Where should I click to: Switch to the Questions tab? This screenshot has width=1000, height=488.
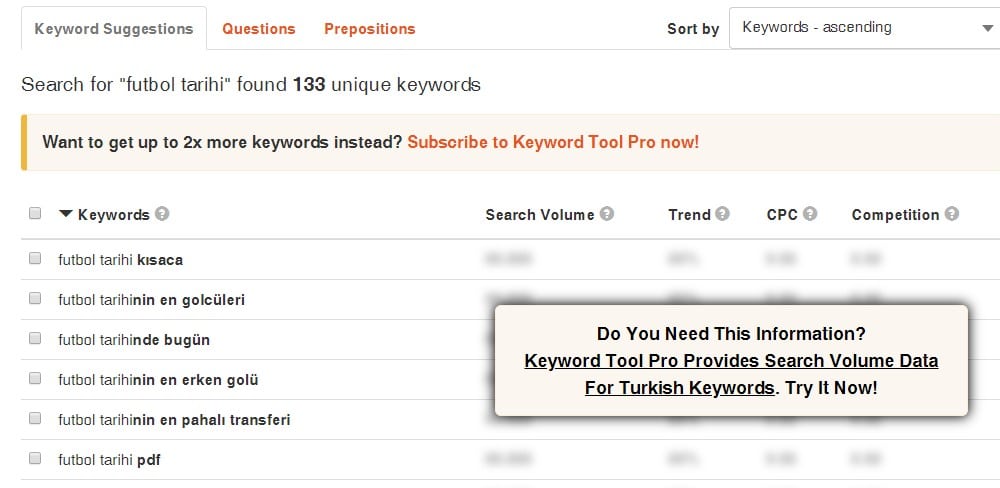[x=259, y=29]
